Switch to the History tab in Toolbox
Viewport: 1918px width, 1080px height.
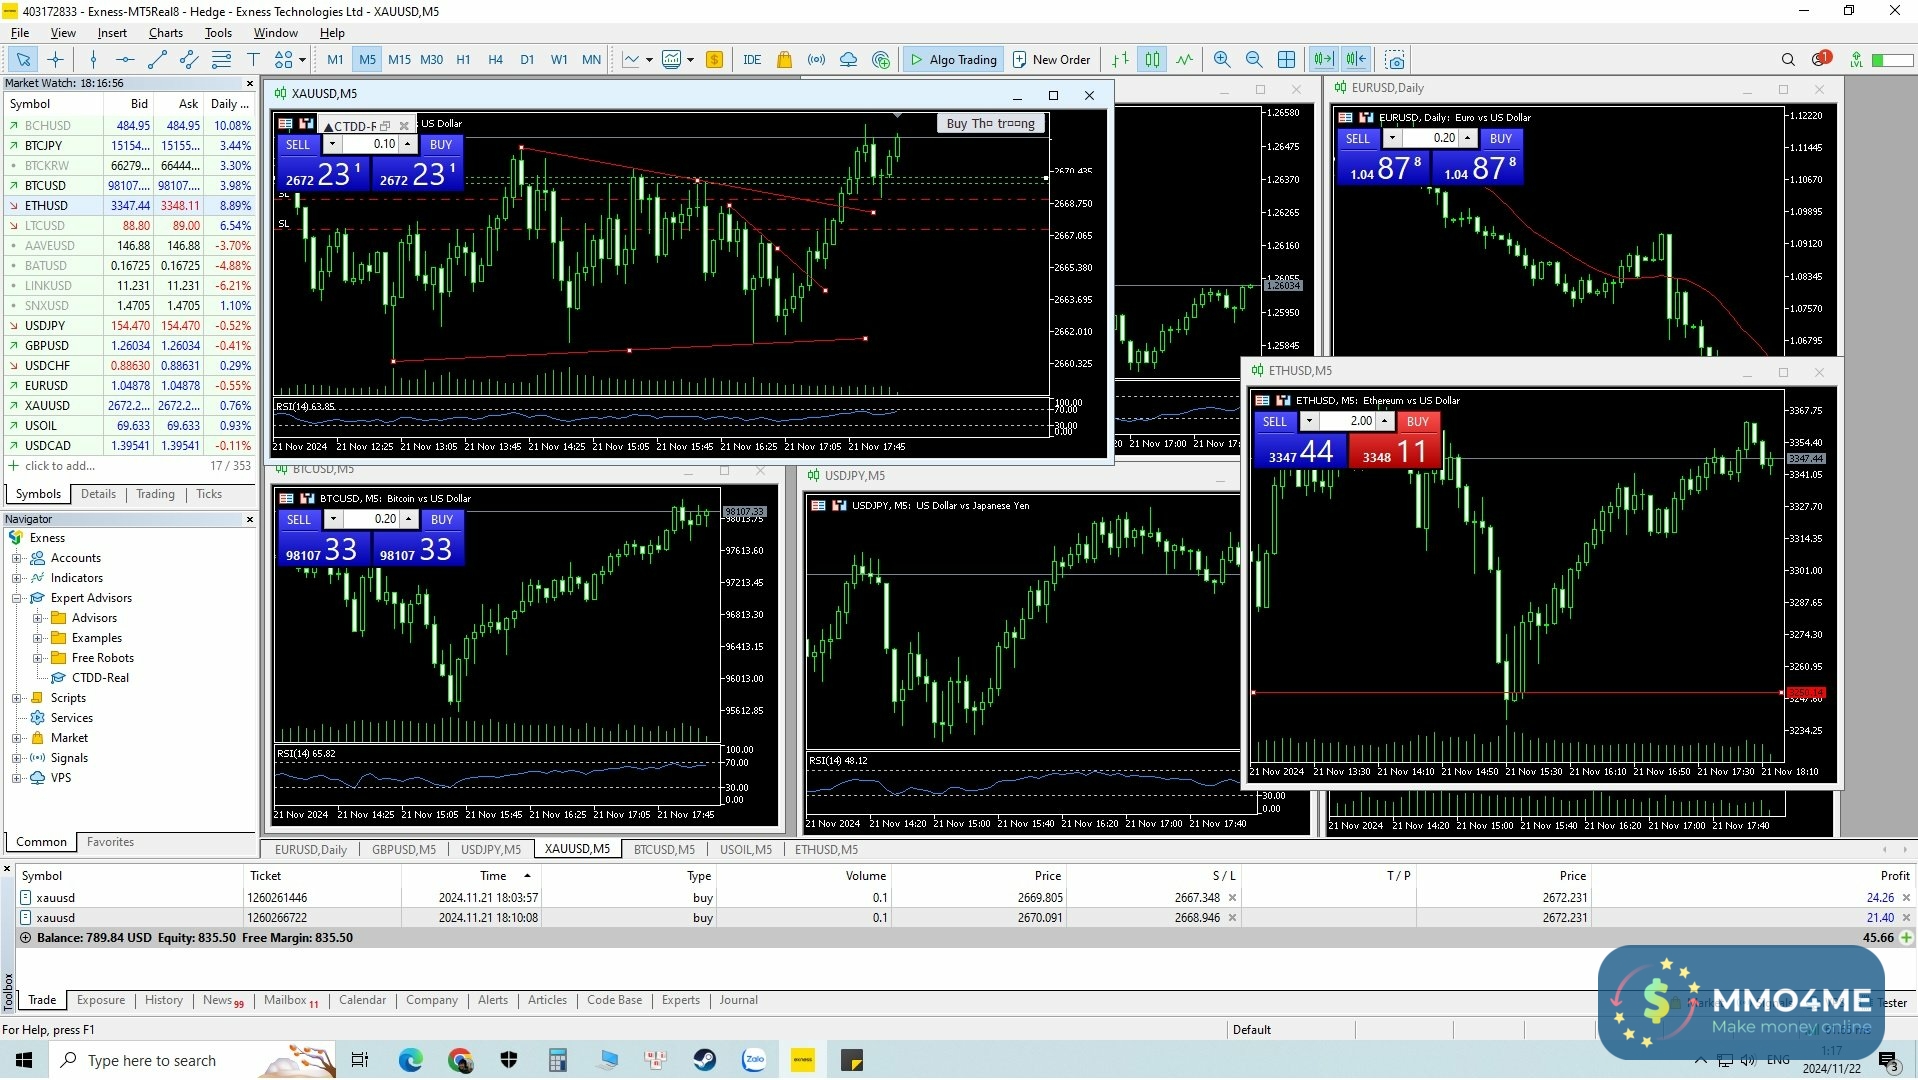pos(163,1000)
